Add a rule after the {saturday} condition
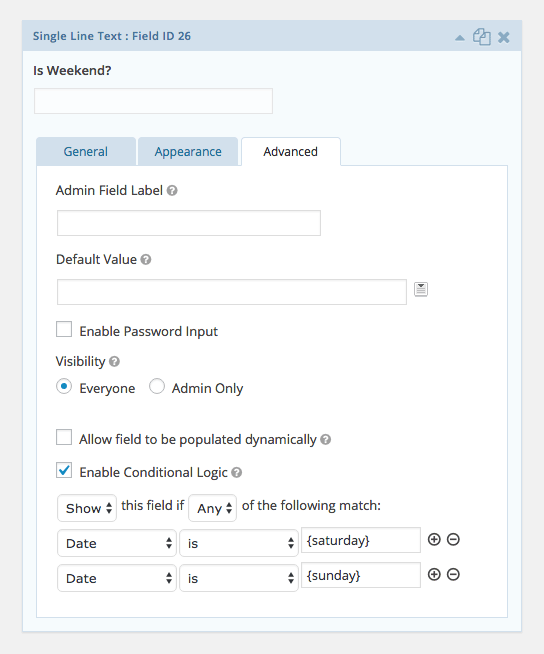The image size is (544, 654). (x=434, y=539)
